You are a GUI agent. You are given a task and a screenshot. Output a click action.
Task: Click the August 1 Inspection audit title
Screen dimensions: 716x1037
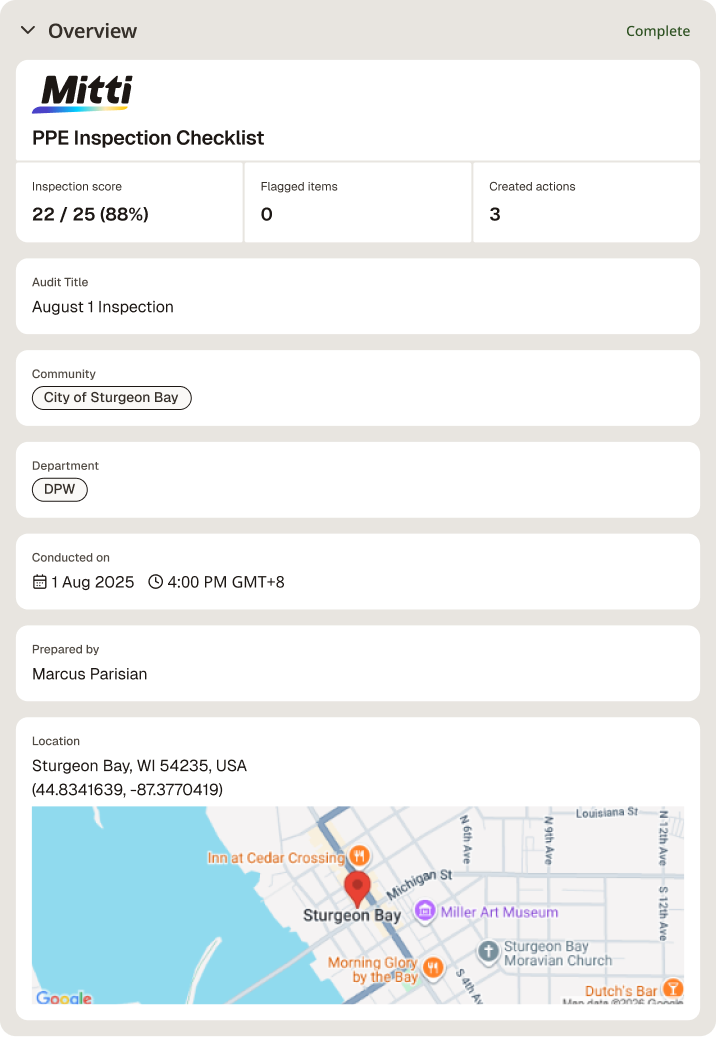point(102,307)
